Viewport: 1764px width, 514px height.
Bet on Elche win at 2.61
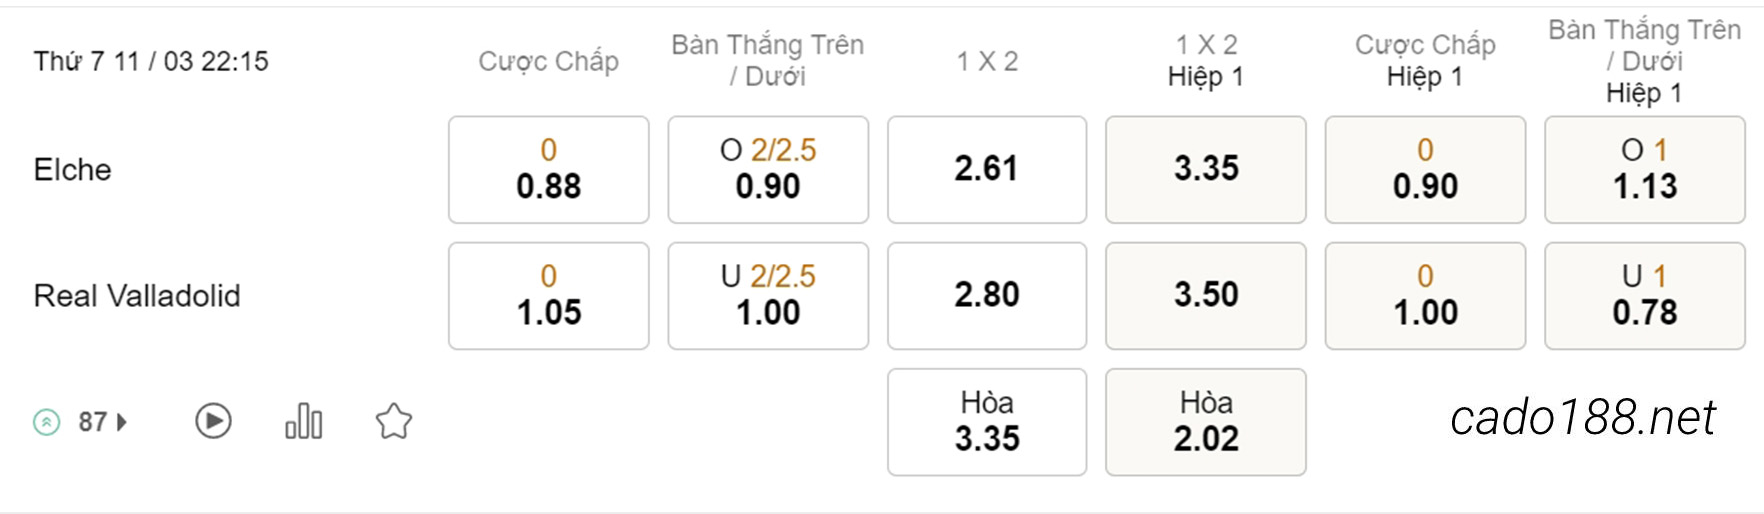(x=987, y=169)
